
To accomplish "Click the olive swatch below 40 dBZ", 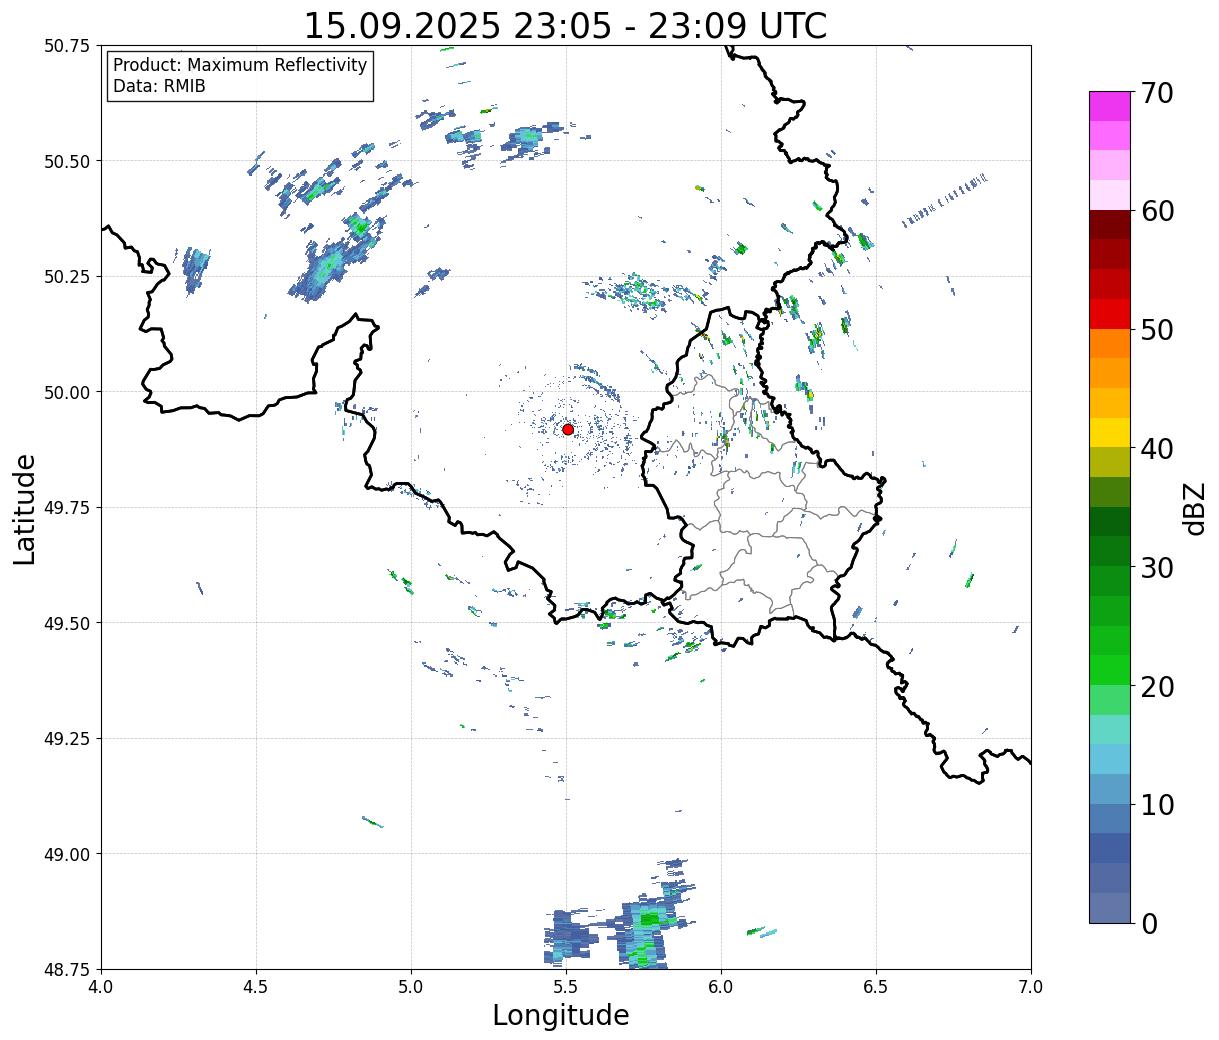I will (1110, 462).
